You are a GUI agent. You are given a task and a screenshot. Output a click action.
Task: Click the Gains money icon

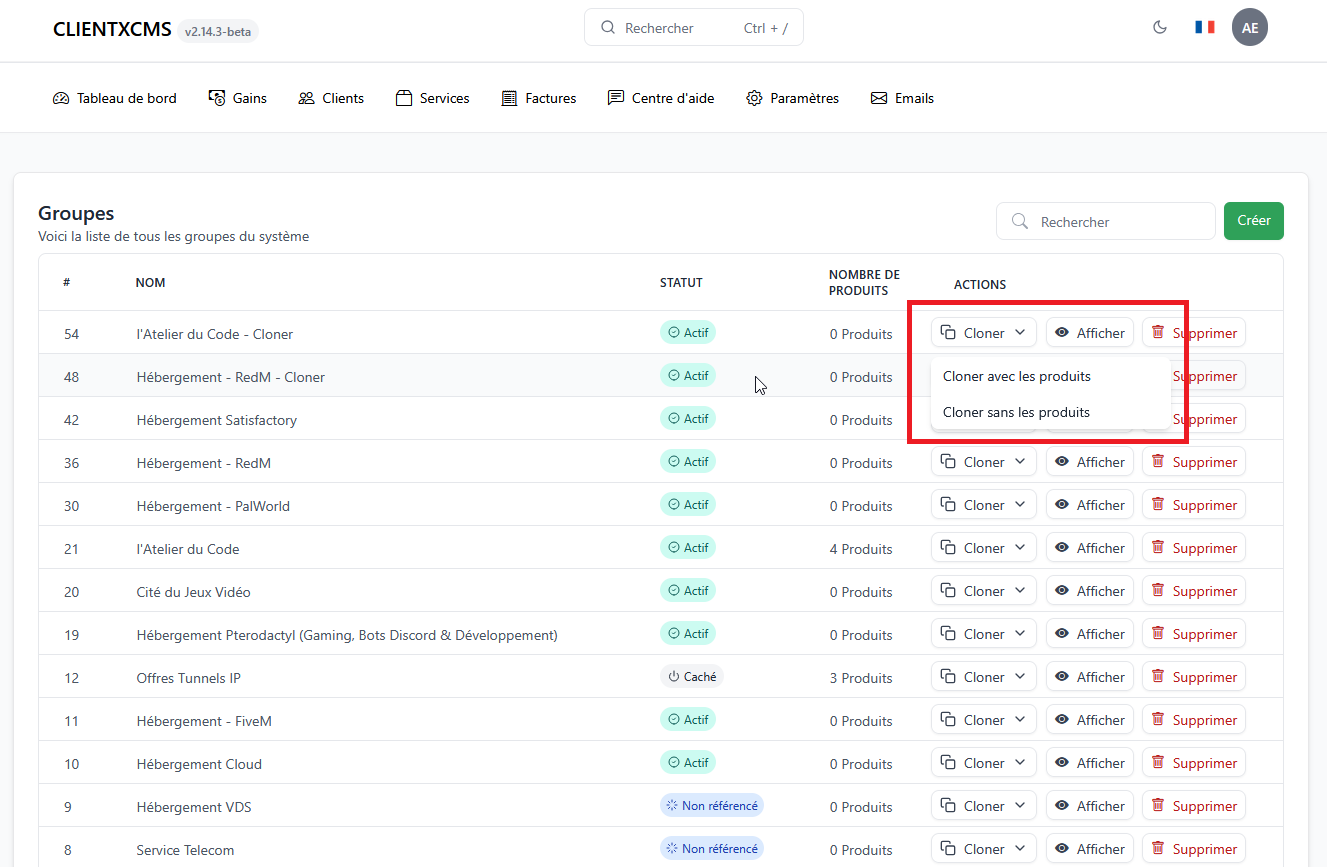[217, 98]
